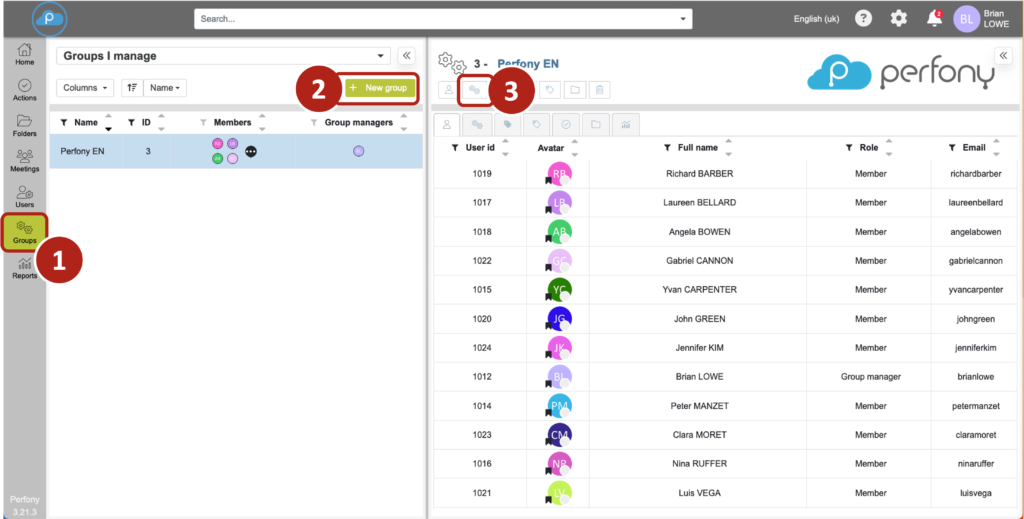Open the Meetings section in sidebar
This screenshot has height=519, width=1024.
tap(25, 160)
